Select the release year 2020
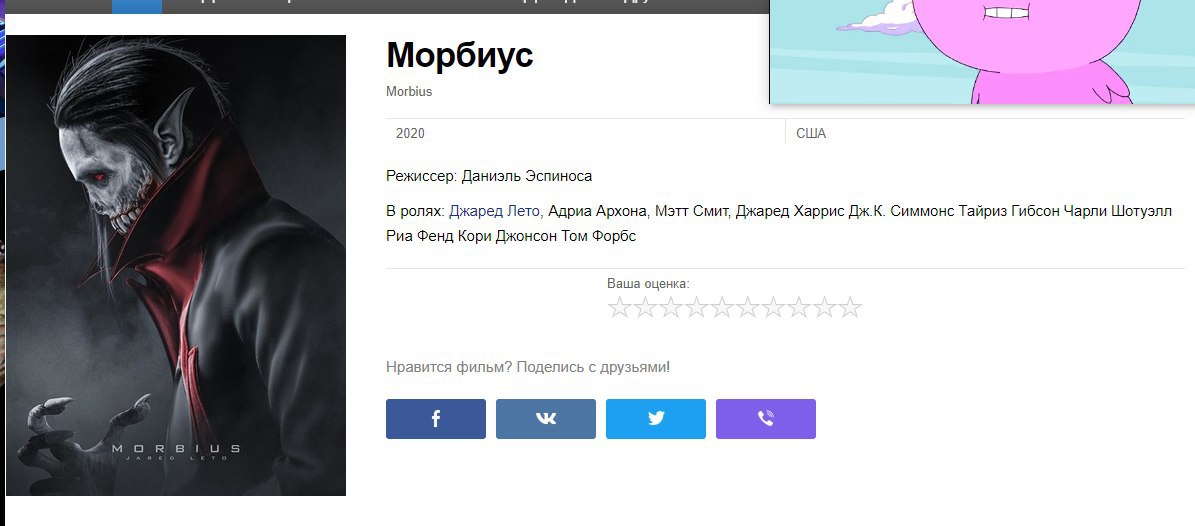Image resolution: width=1195 pixels, height=526 pixels. click(x=410, y=133)
